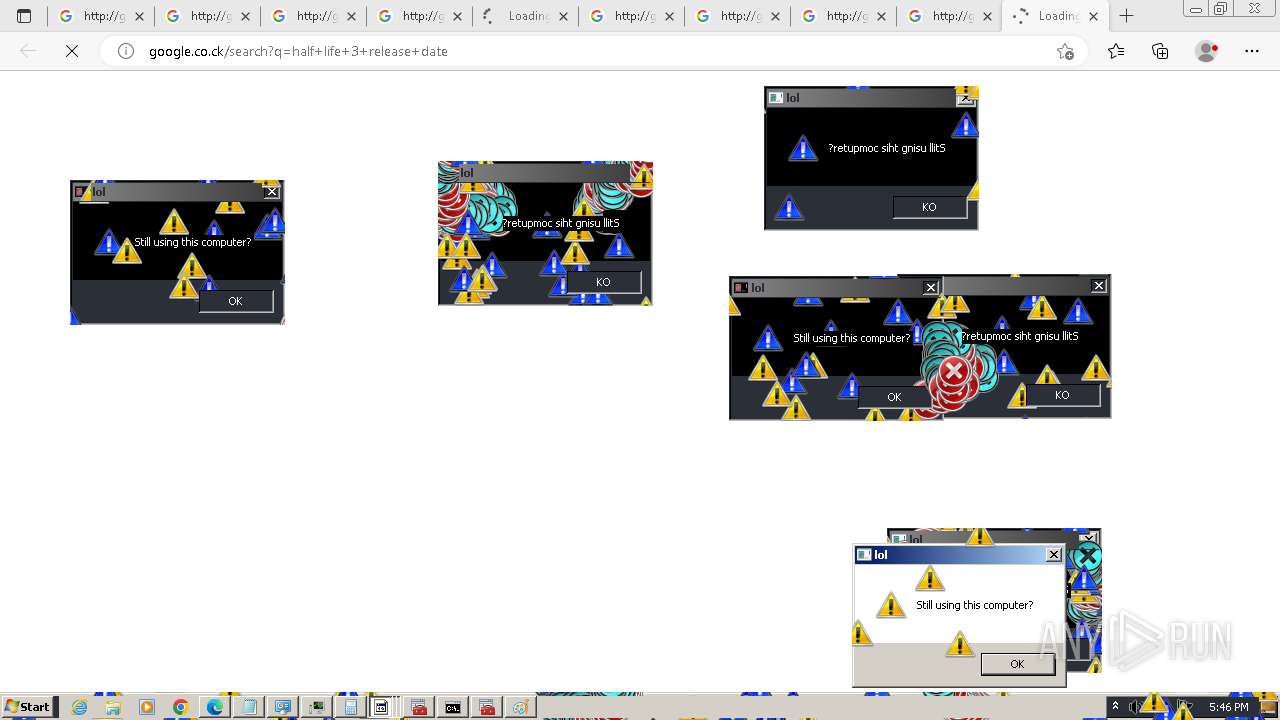Close the white lol dialog
The image size is (1280, 720).
click(1053, 555)
